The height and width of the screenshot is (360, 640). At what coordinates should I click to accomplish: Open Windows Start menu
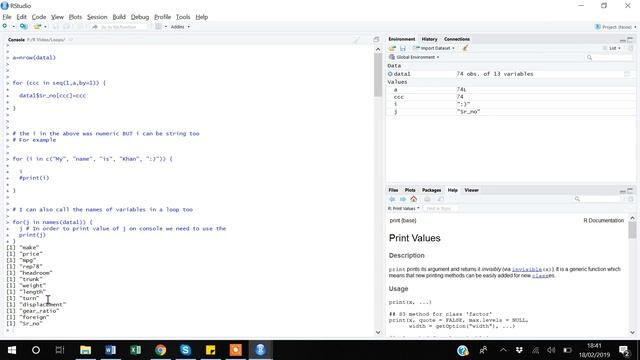click(x=11, y=350)
